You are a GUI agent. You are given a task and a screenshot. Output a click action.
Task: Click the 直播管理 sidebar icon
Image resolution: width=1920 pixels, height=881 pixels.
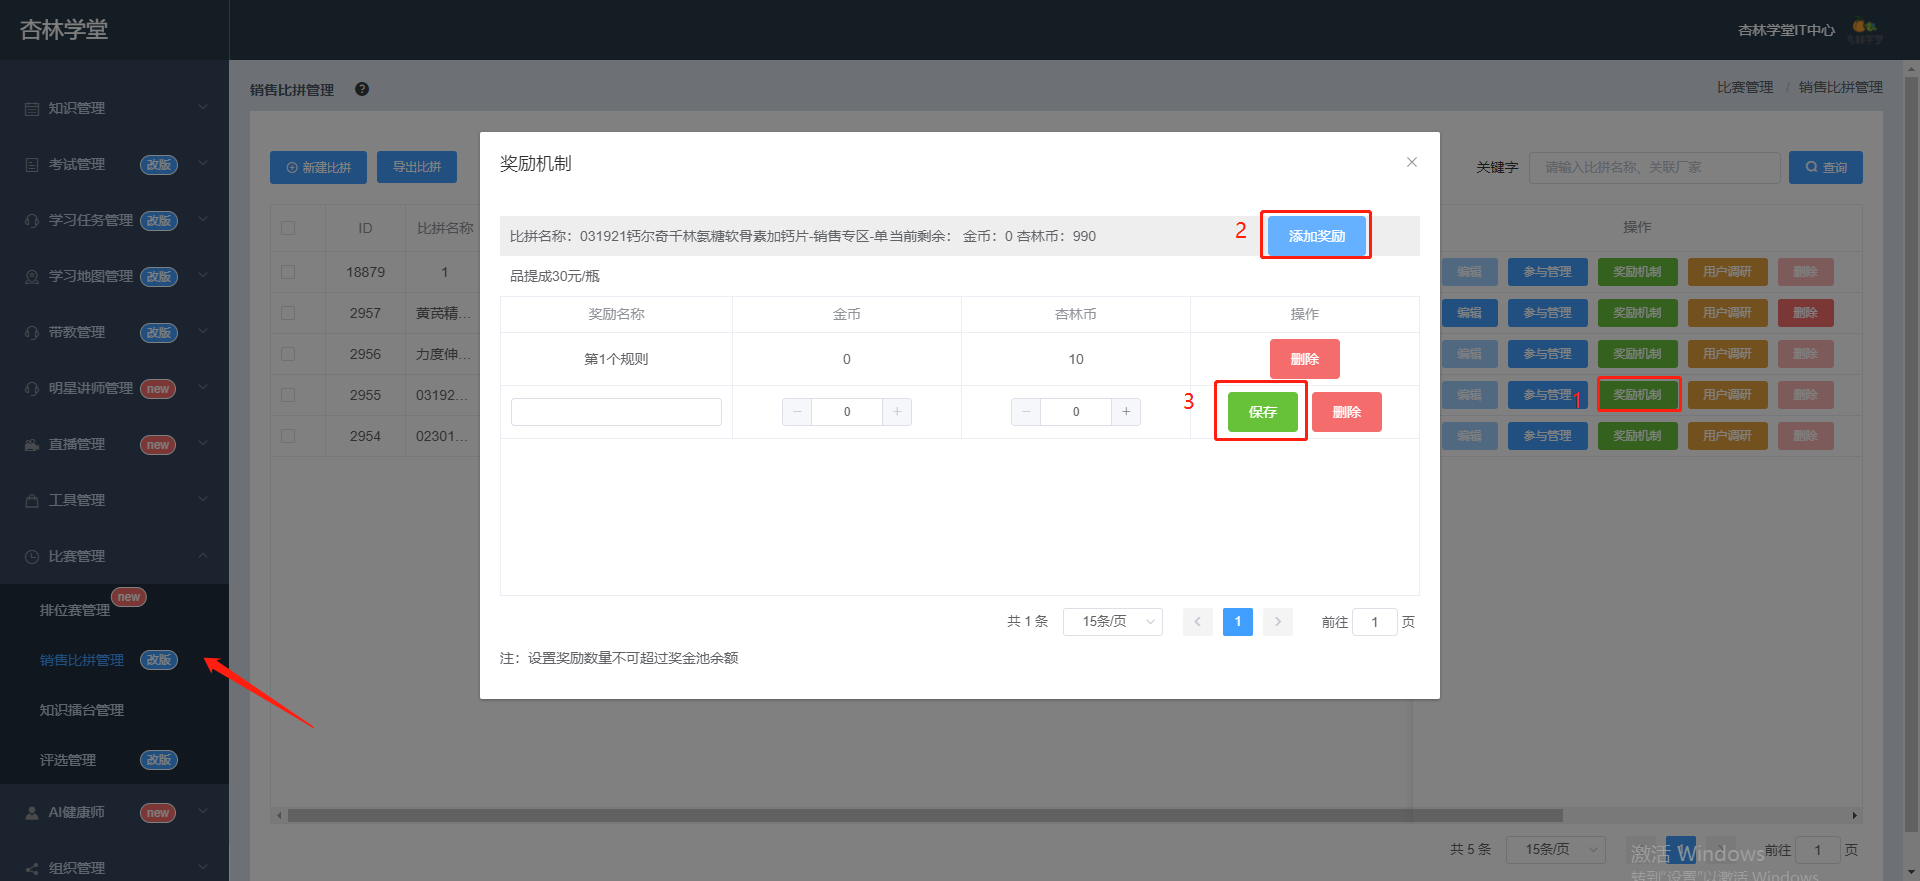click(32, 444)
